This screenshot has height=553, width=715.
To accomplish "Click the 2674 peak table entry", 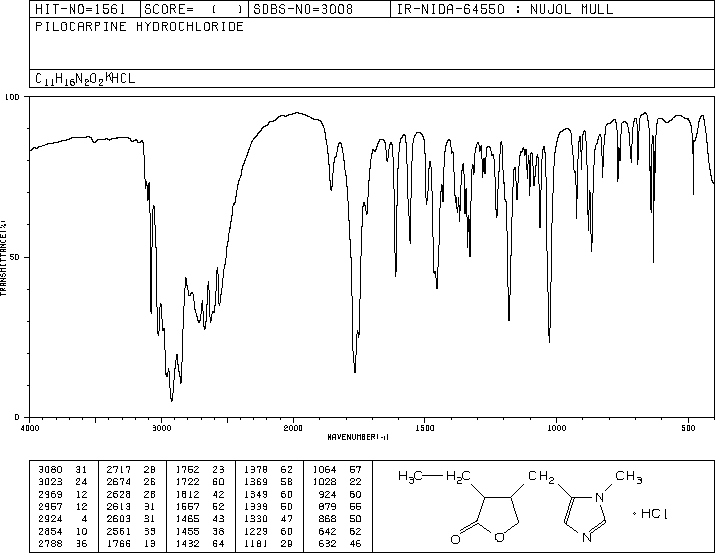I will 131,481.
